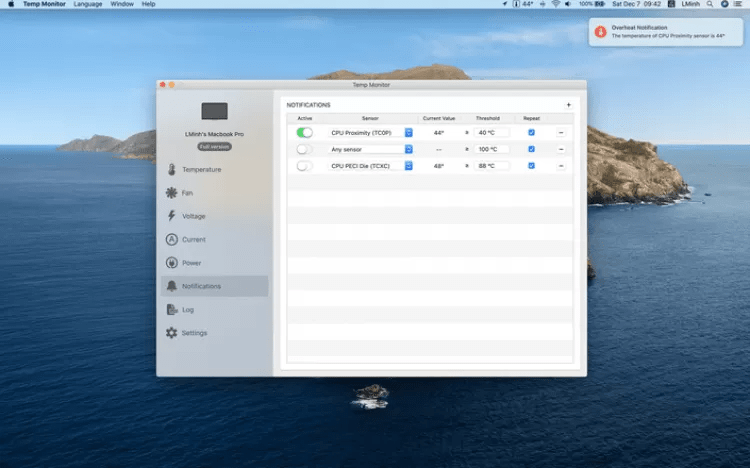Screen dimensions: 750x468
Task: Select the Voltage lightning bolt icon
Action: pyautogui.click(x=172, y=216)
